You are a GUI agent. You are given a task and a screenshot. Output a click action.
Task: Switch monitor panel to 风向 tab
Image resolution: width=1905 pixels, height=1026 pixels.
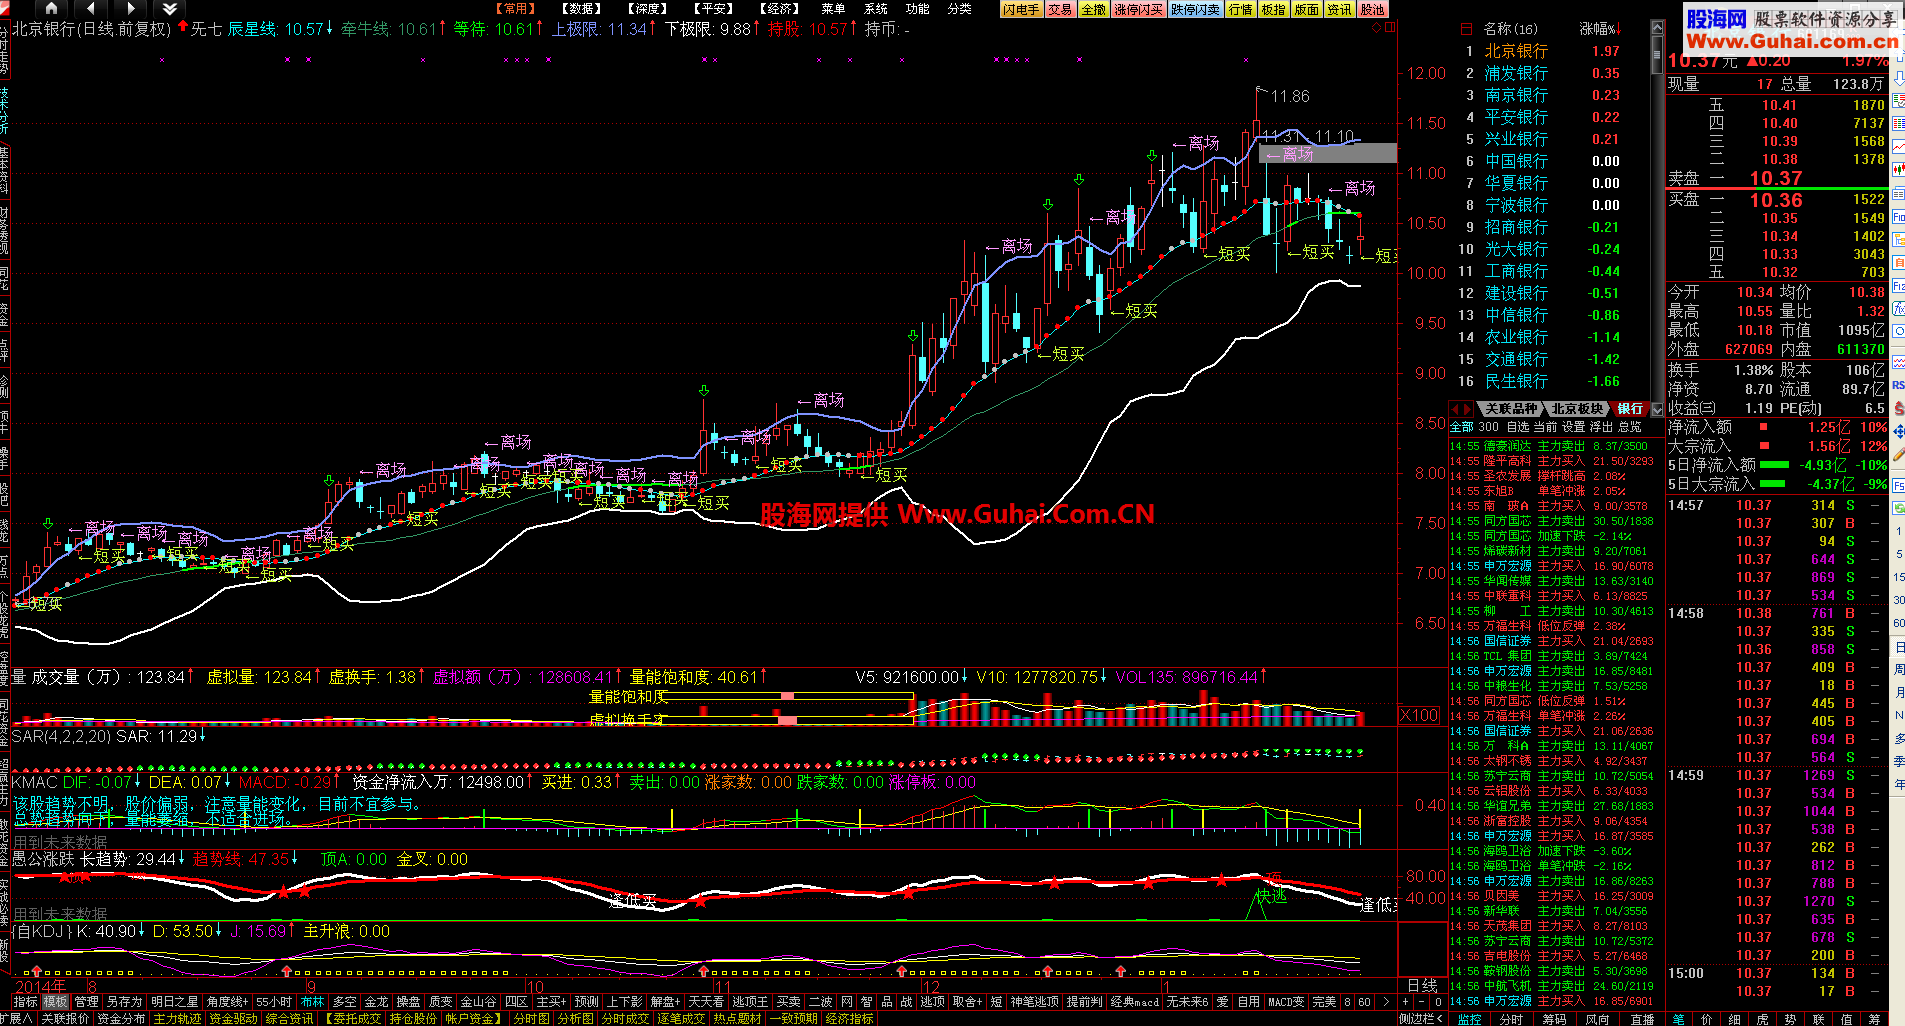[1597, 1019]
